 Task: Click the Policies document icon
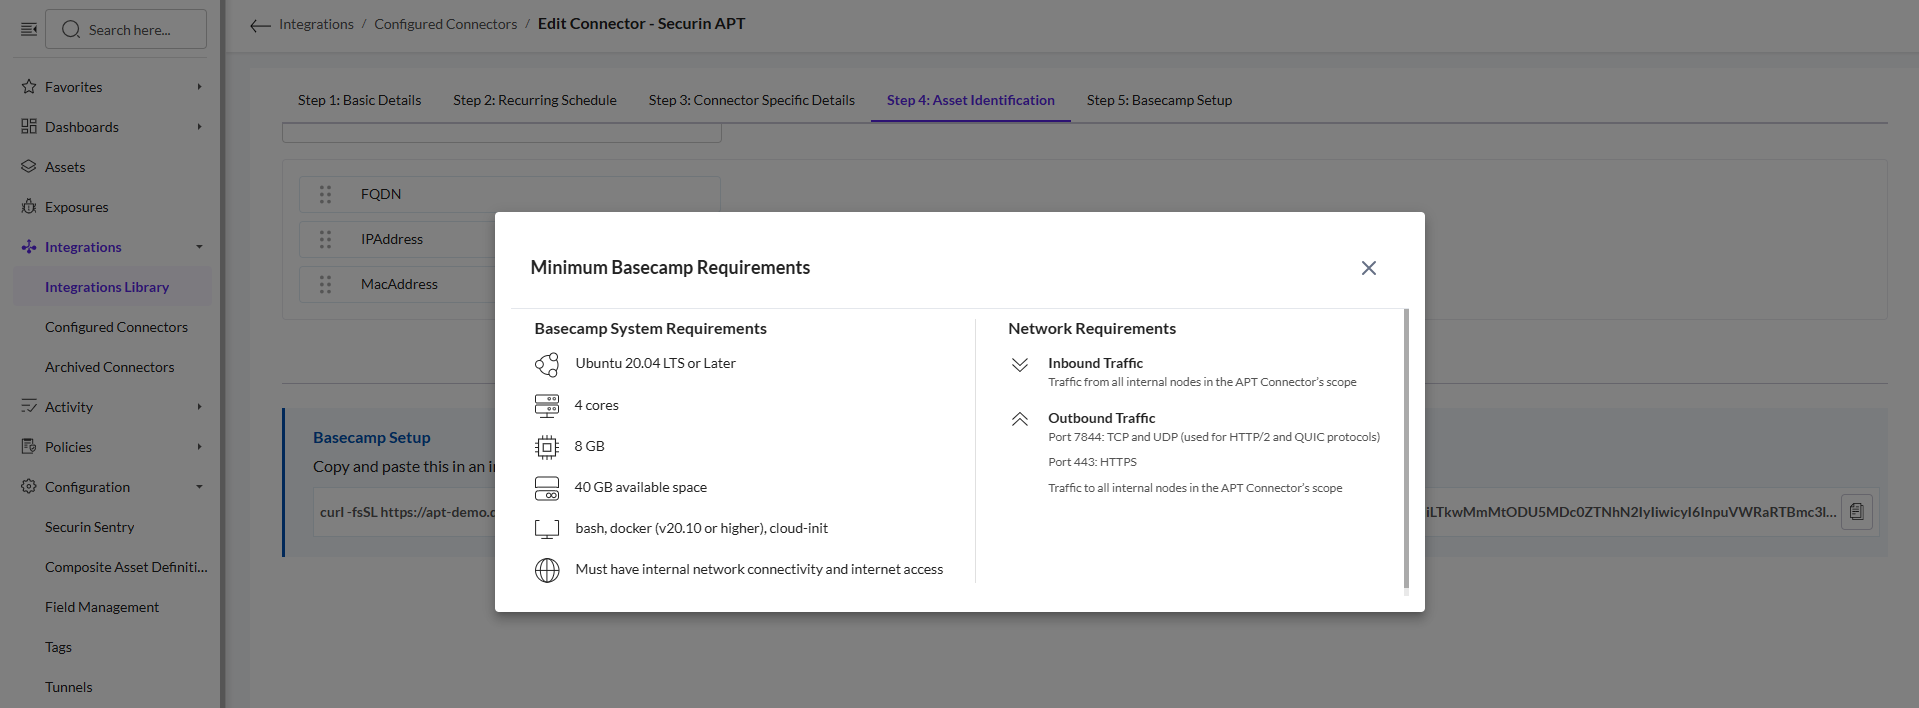click(x=29, y=447)
